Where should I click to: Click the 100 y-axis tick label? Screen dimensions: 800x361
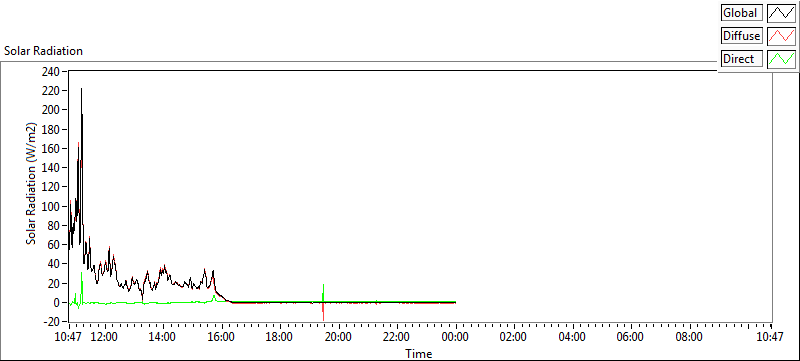tap(52, 206)
